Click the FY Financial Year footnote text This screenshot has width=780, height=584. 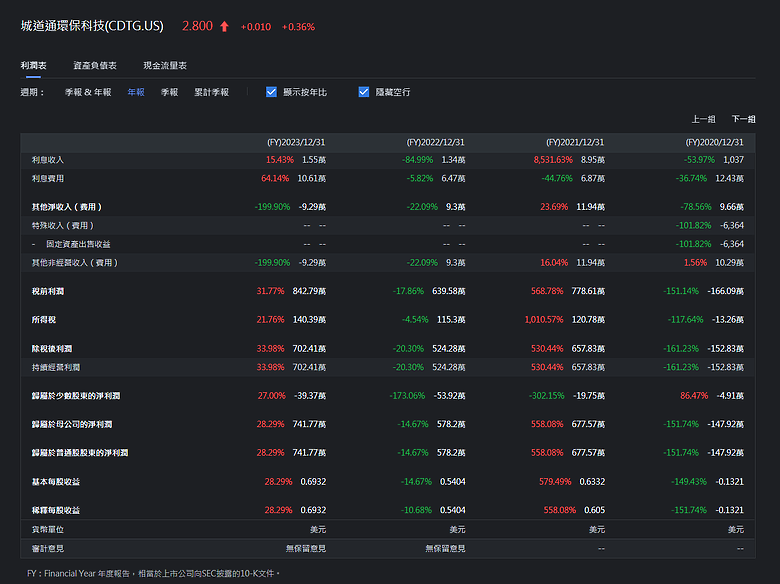tap(153, 574)
